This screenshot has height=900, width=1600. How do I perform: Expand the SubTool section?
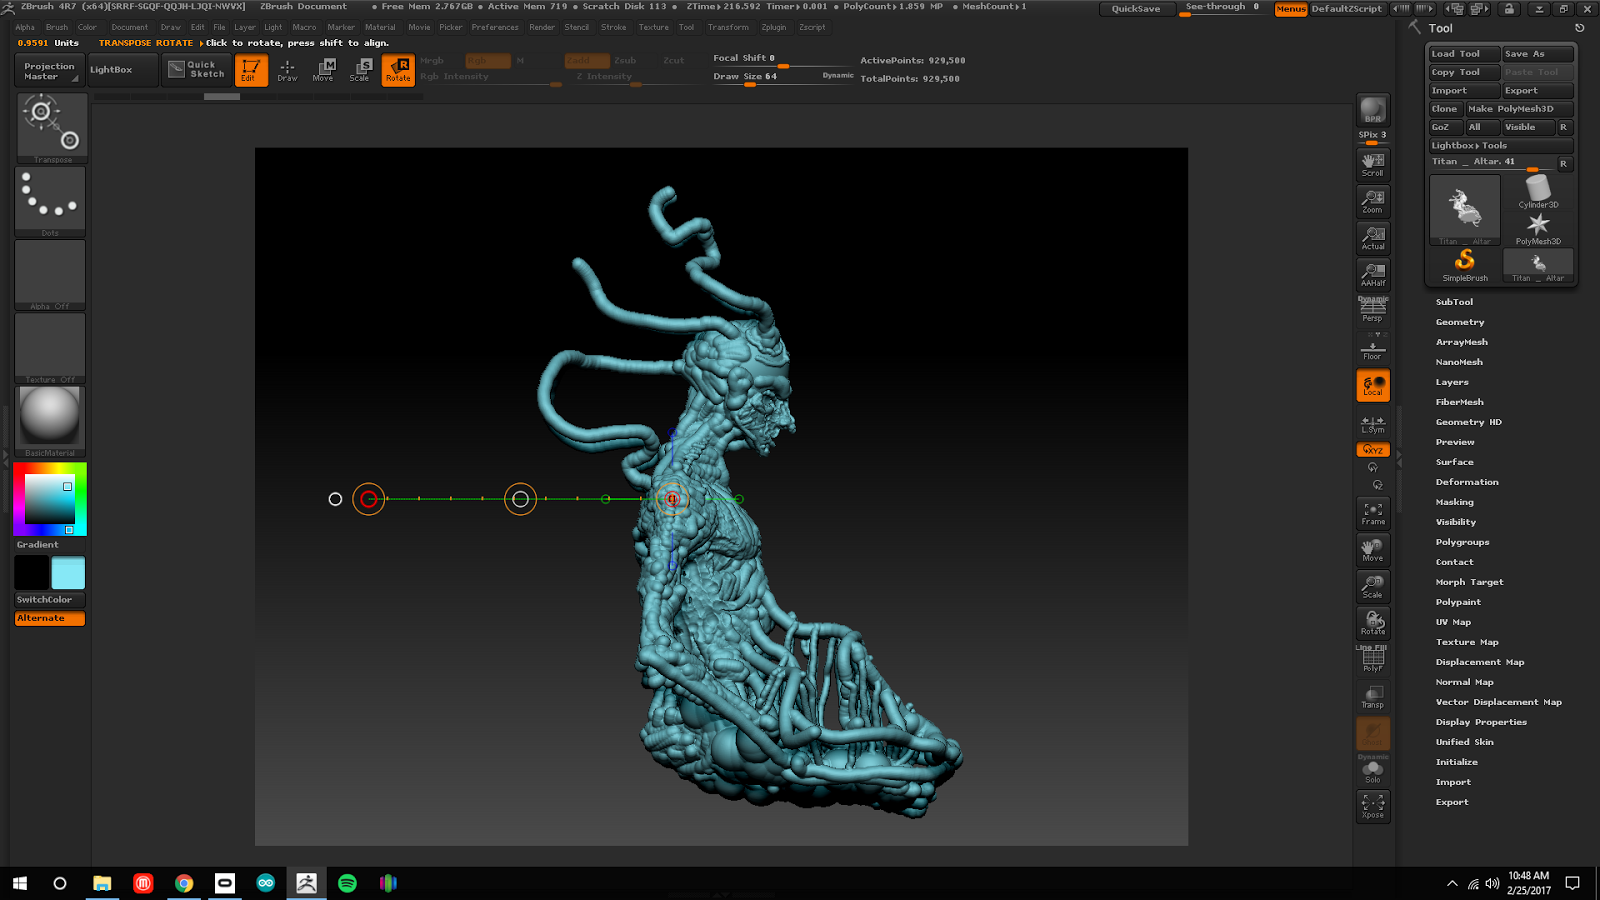click(x=1454, y=302)
